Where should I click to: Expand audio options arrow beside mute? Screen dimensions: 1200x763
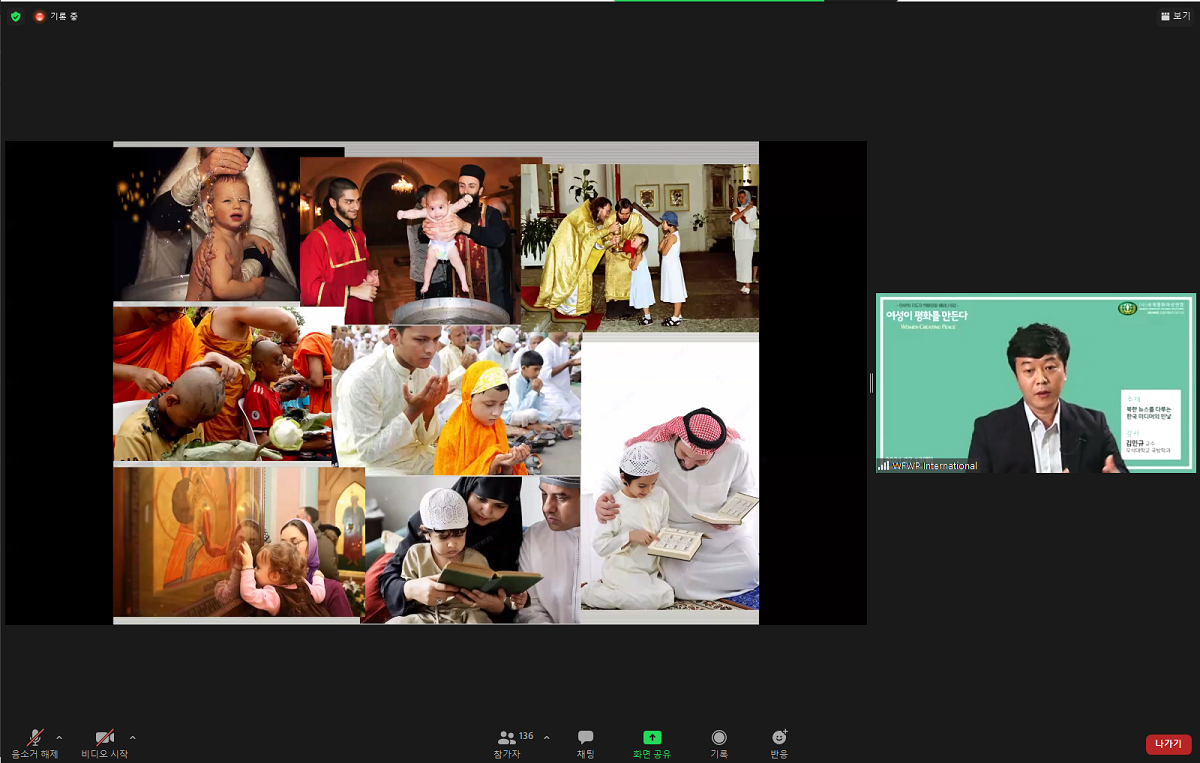[59, 738]
